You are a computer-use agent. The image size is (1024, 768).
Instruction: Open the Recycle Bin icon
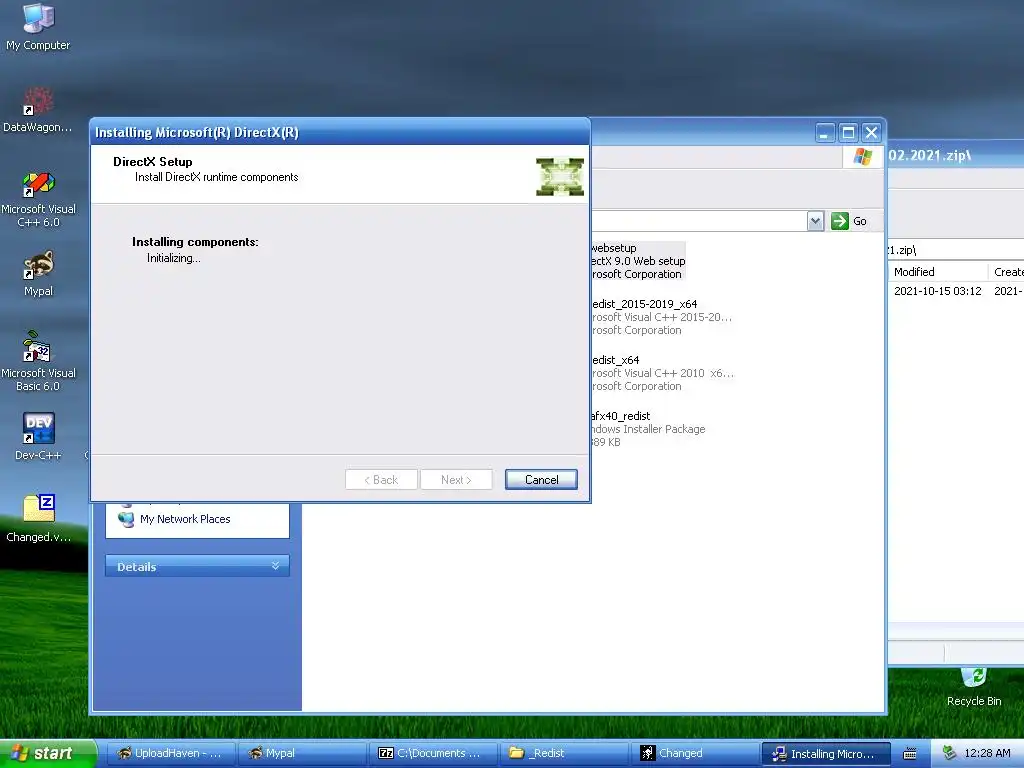[974, 686]
